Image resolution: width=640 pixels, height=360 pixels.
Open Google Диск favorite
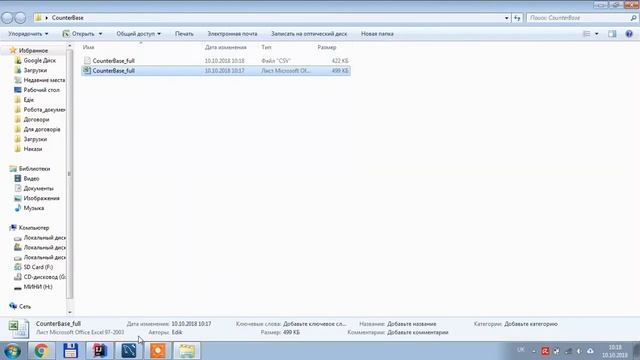click(39, 60)
